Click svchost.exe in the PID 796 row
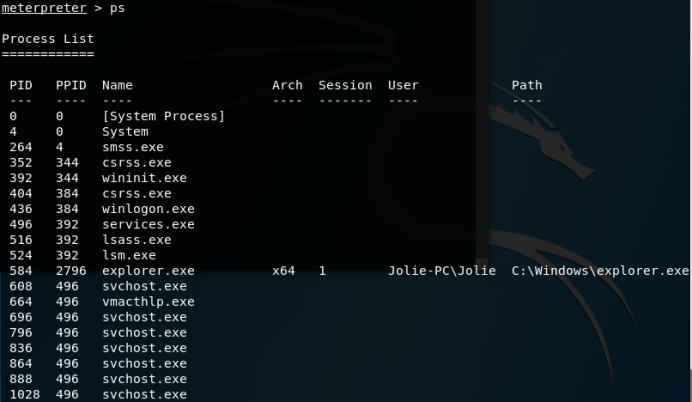 pos(144,332)
